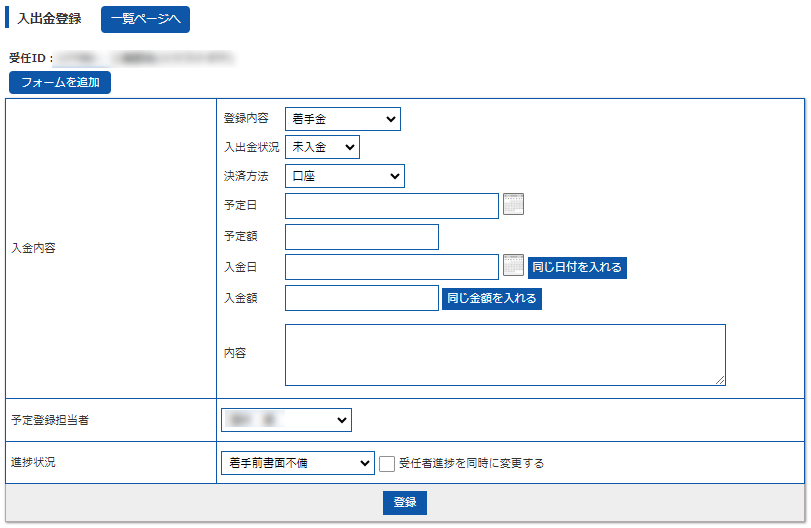Click inside the 内容 text area
The width and height of the screenshot is (811, 528).
[504, 354]
